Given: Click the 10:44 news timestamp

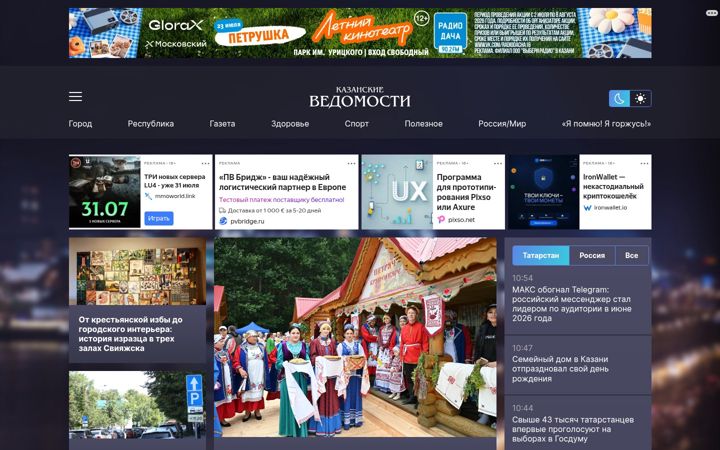Looking at the screenshot, I should pos(523,408).
